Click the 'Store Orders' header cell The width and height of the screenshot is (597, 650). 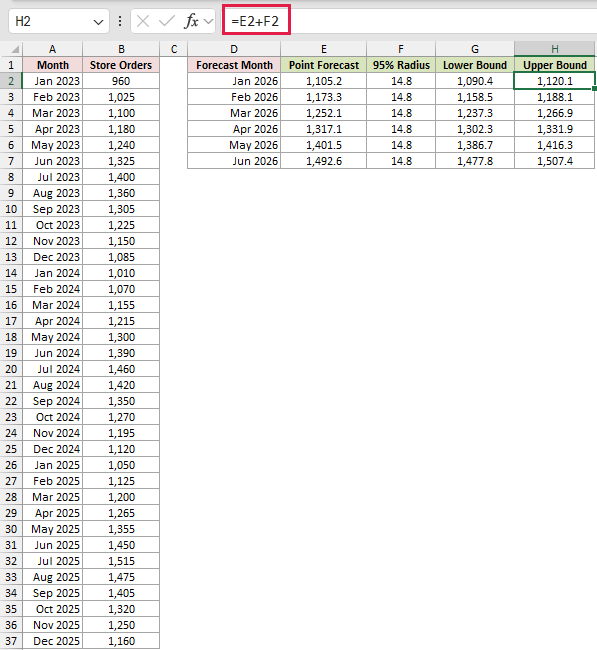121,65
